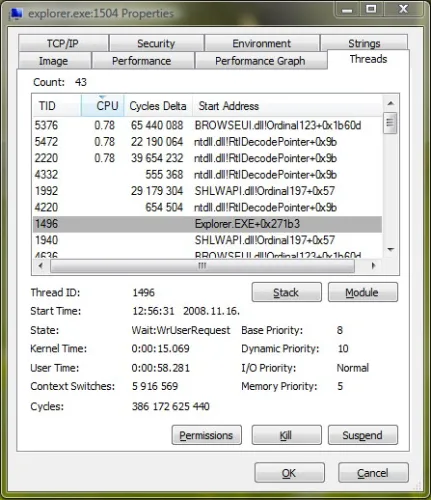The height and width of the screenshot is (500, 431).
Task: Switch to the Performance tab
Action: 142,61
